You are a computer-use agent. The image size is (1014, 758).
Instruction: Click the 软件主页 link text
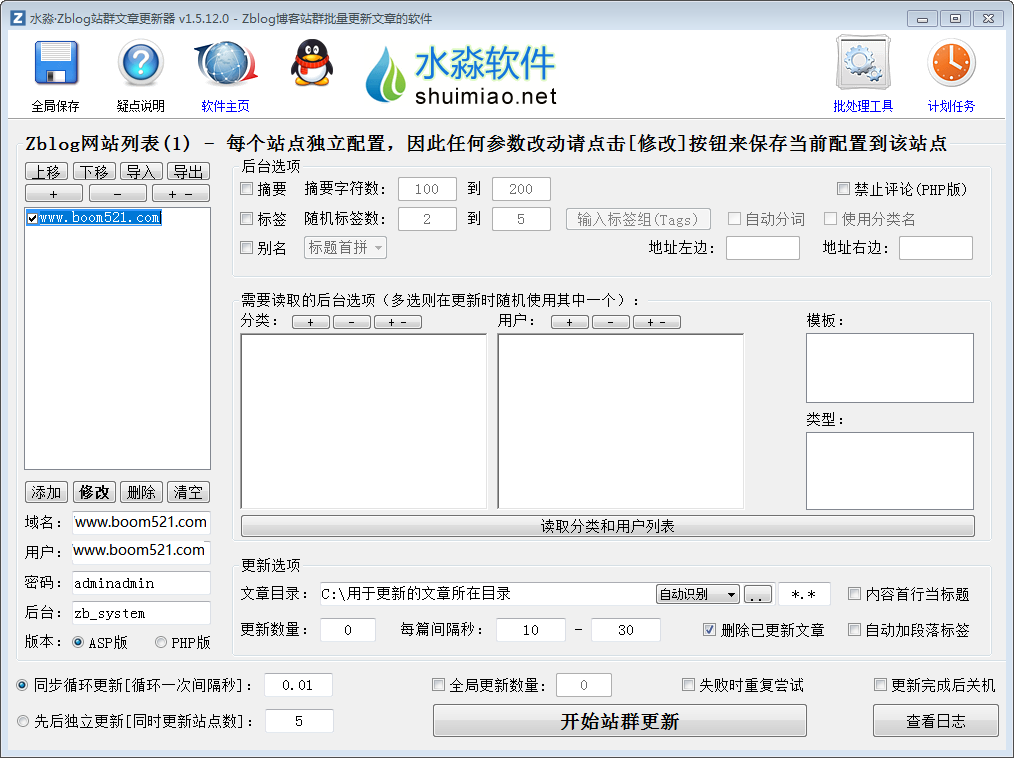tap(225, 106)
